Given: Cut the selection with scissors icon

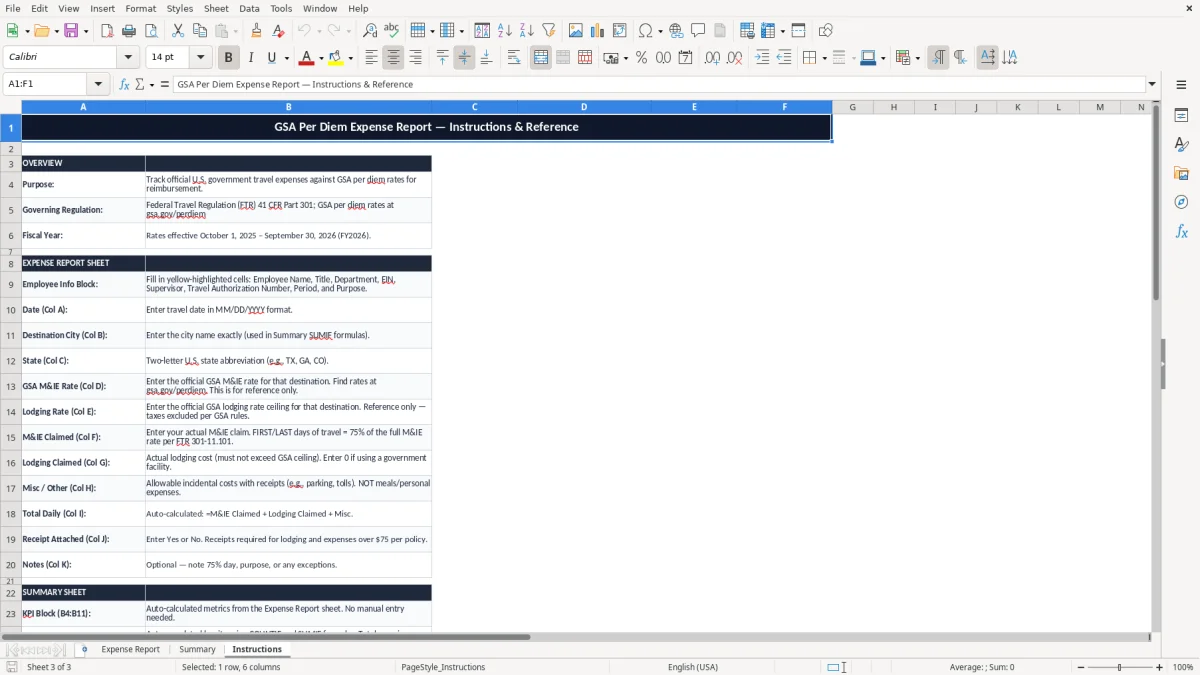Looking at the screenshot, I should [177, 31].
